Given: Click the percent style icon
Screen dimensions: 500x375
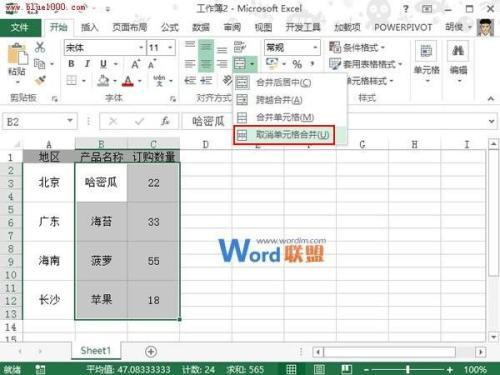Looking at the screenshot, I should [297, 64].
